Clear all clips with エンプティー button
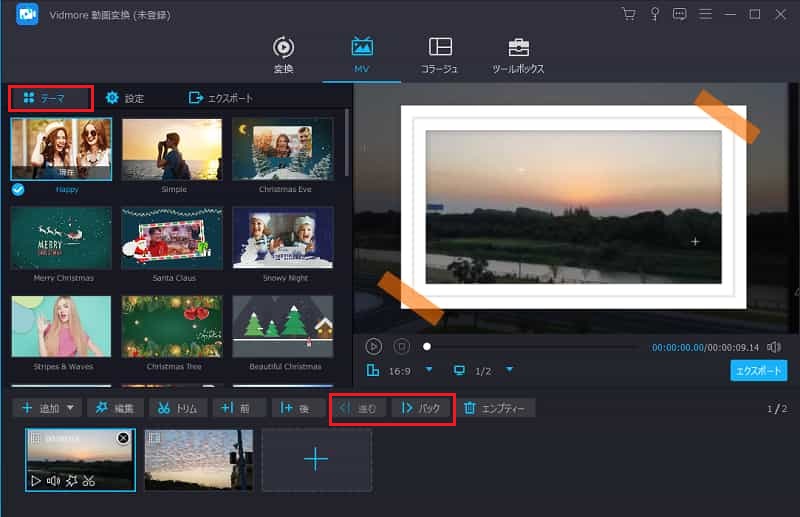The image size is (800, 517). coord(495,408)
